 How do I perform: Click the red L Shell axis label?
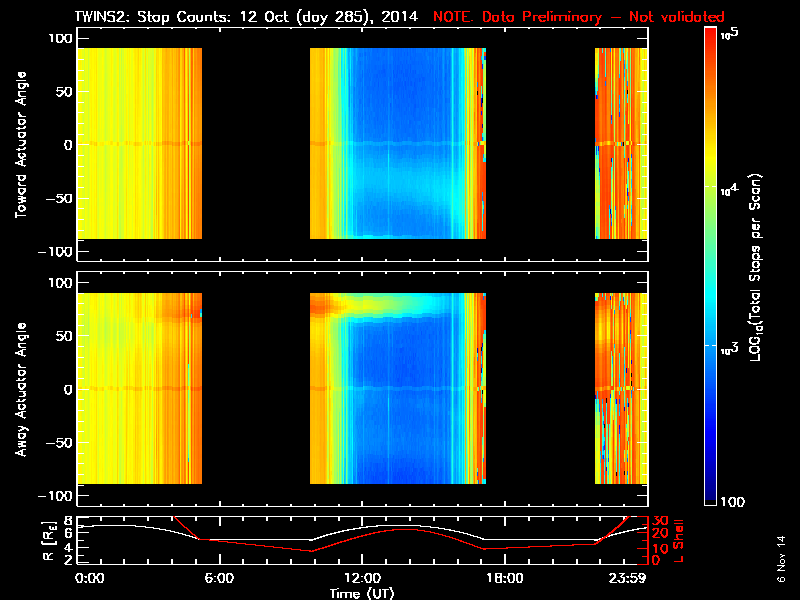pos(679,541)
